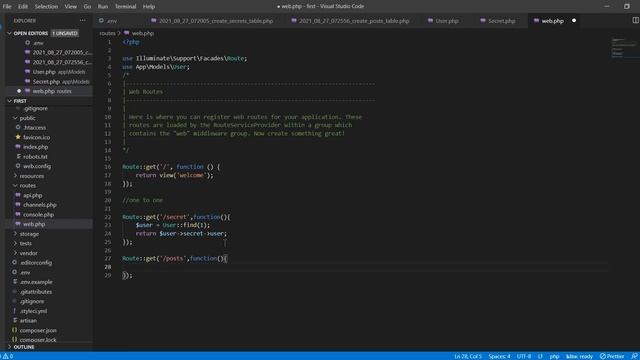Open the Edit menu

coord(23,7)
